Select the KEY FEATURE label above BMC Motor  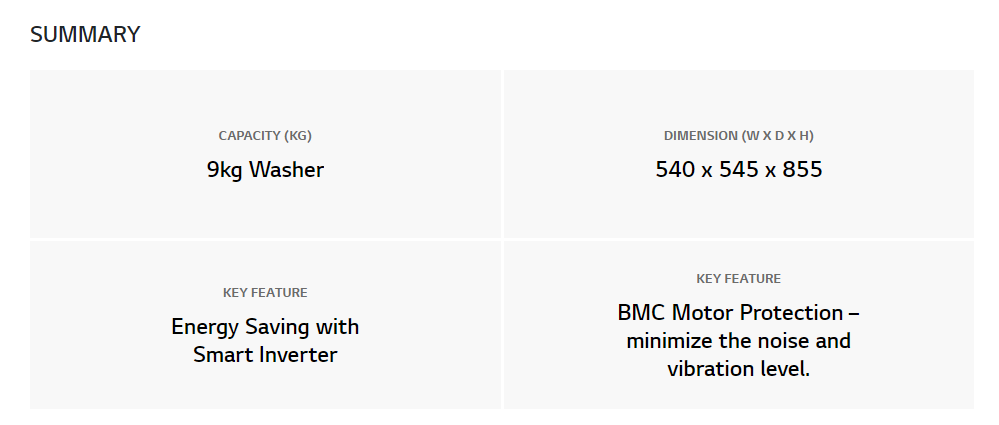[x=738, y=279]
